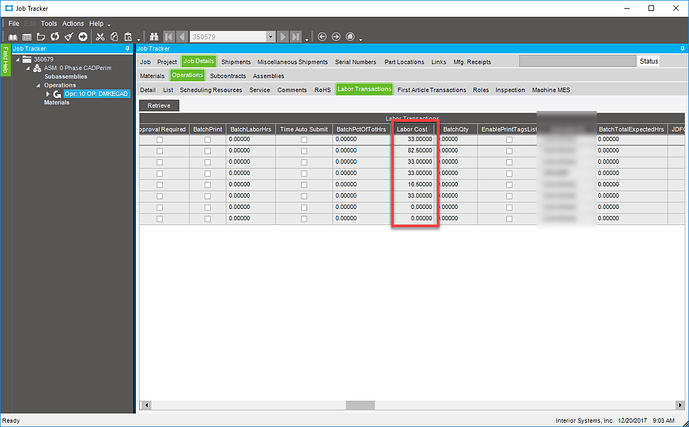Screen dimensions: 689x427
Task: Click the grid view toolbar icon
Action: [27, 37]
